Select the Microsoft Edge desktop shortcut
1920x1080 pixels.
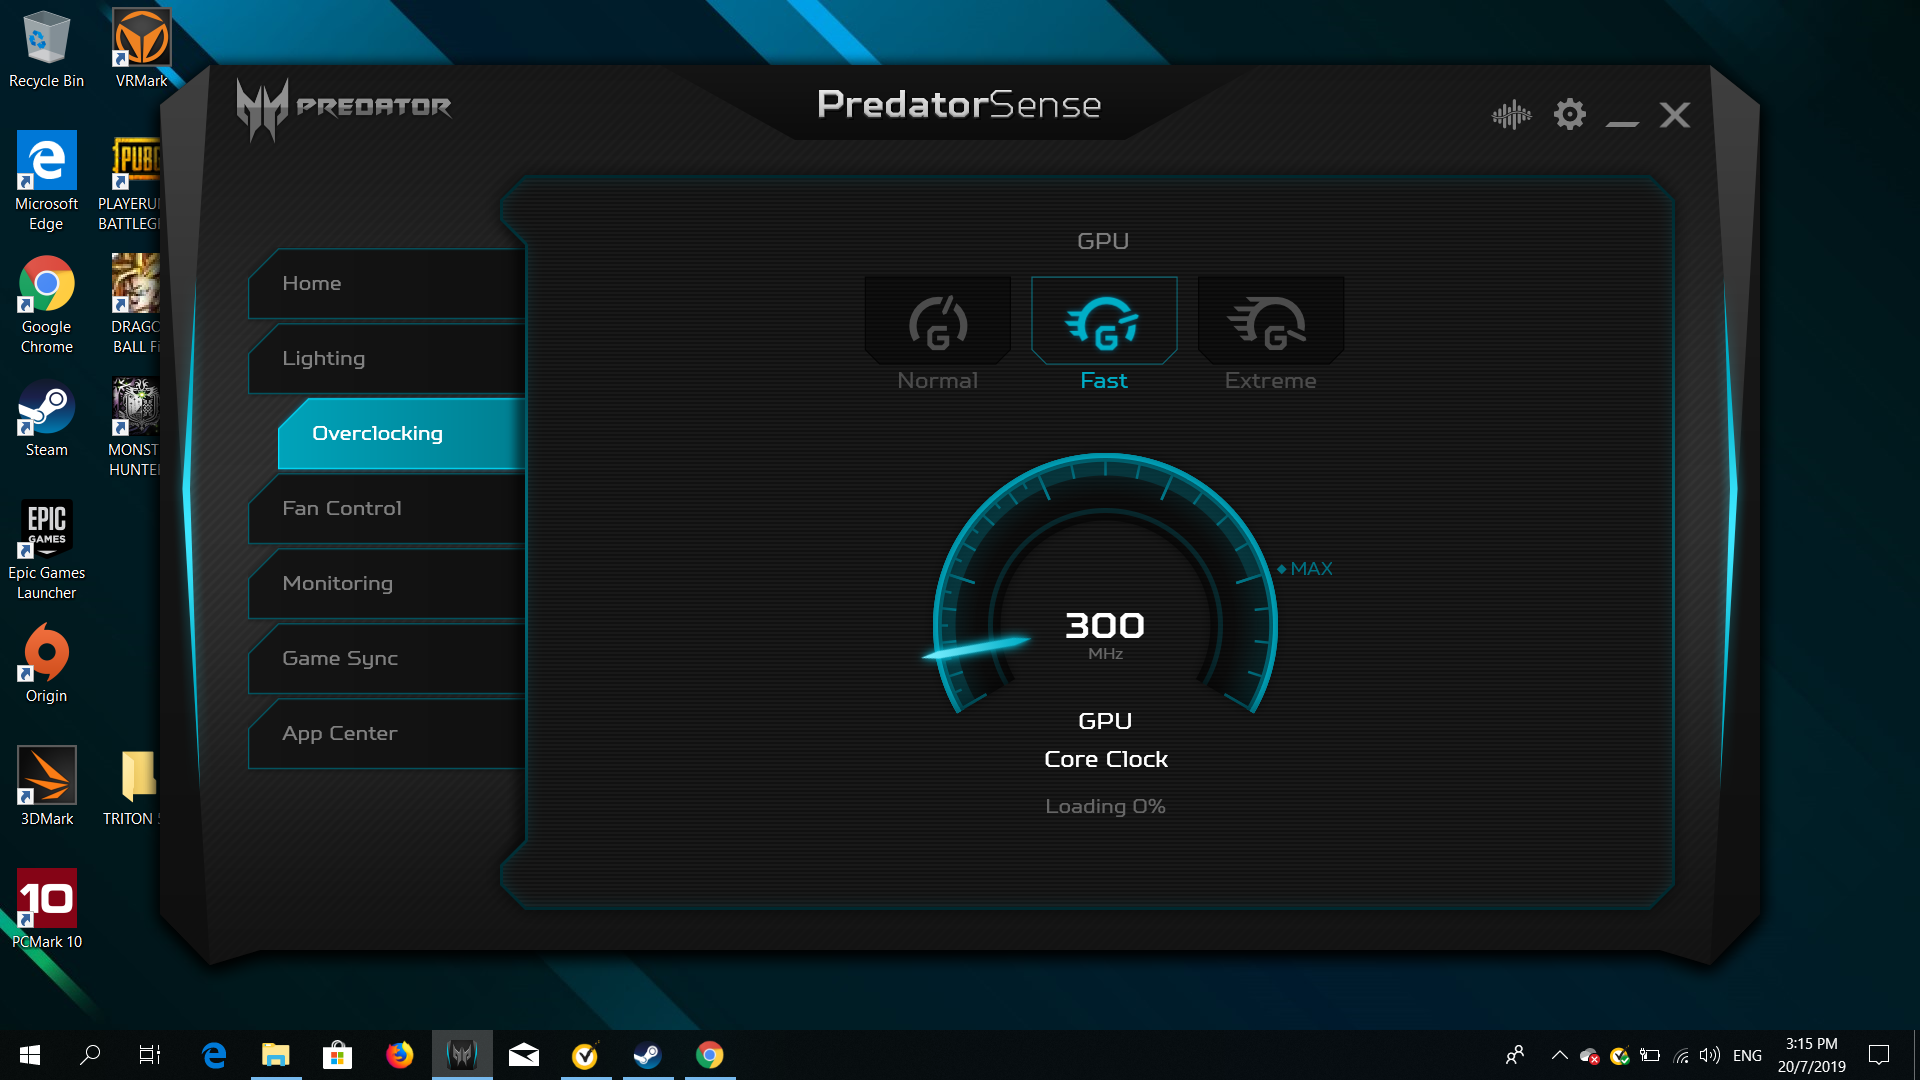[x=46, y=181]
